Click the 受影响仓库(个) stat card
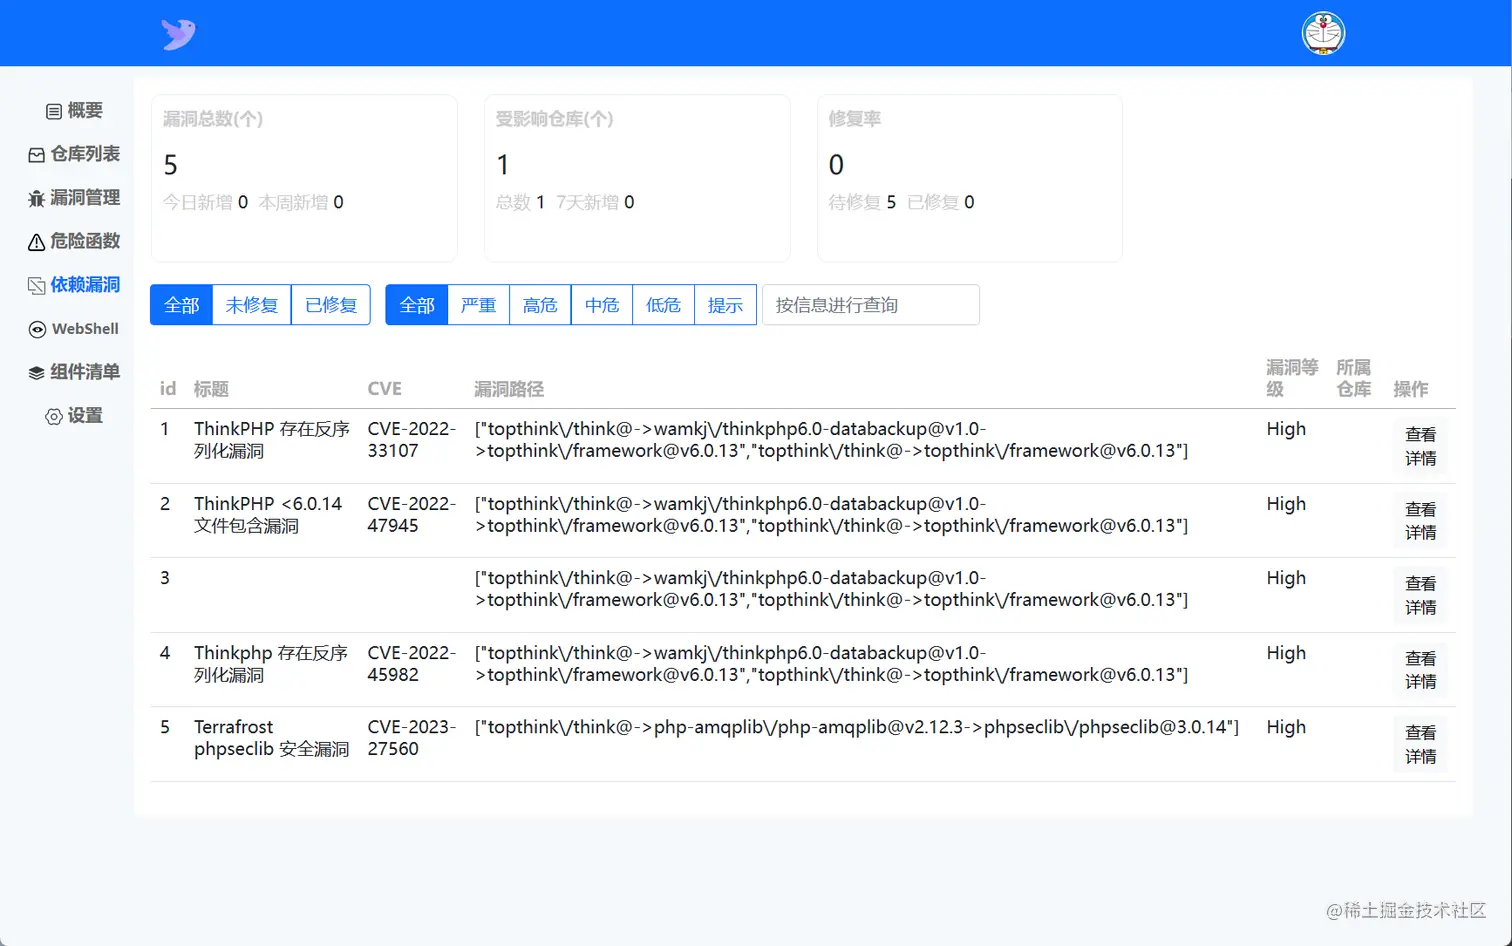This screenshot has width=1512, height=946. click(637, 178)
